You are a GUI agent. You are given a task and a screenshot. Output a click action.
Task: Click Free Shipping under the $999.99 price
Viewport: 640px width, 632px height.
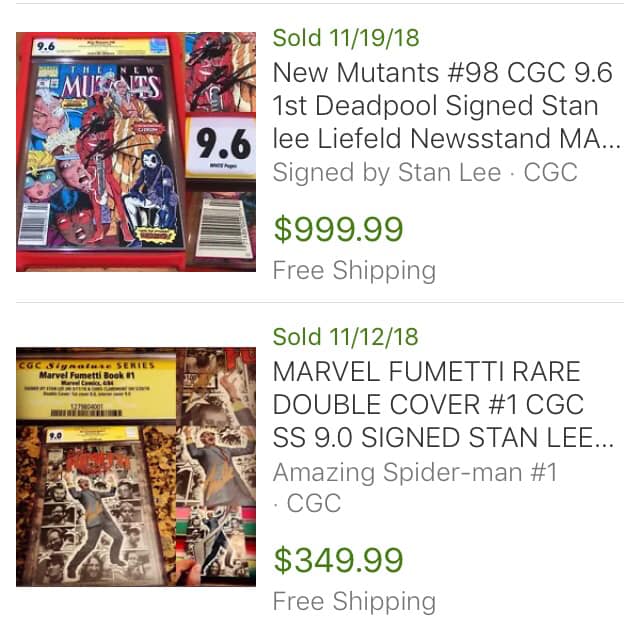pyautogui.click(x=354, y=271)
